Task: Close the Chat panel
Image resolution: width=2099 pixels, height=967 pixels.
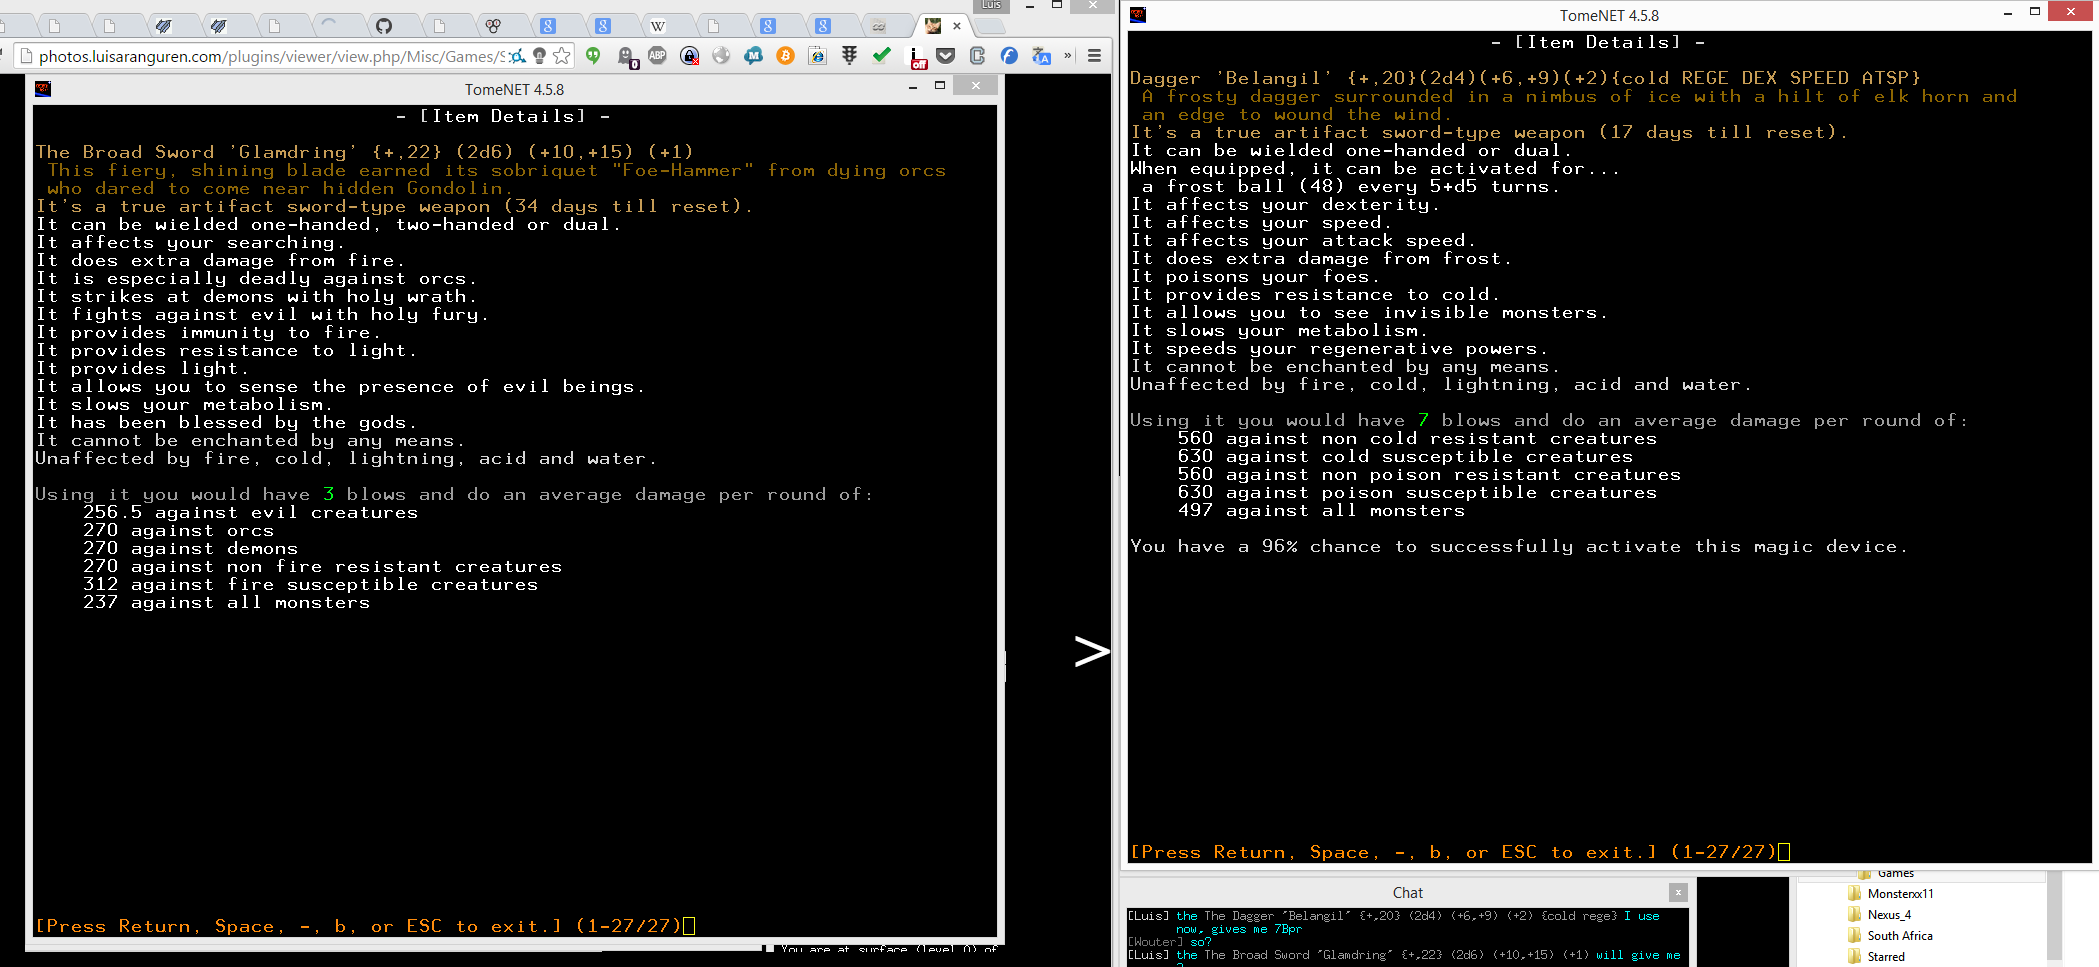Action: click(1678, 892)
